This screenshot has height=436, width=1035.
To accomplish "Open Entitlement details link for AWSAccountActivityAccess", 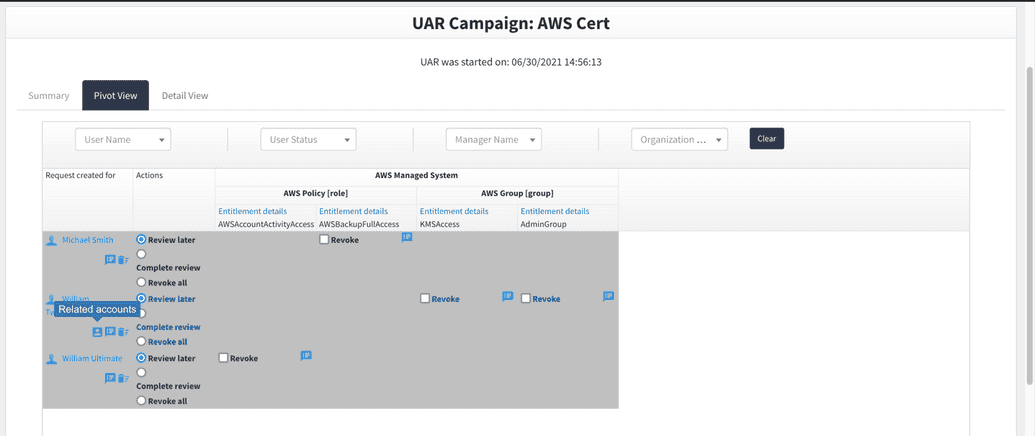I will point(253,211).
